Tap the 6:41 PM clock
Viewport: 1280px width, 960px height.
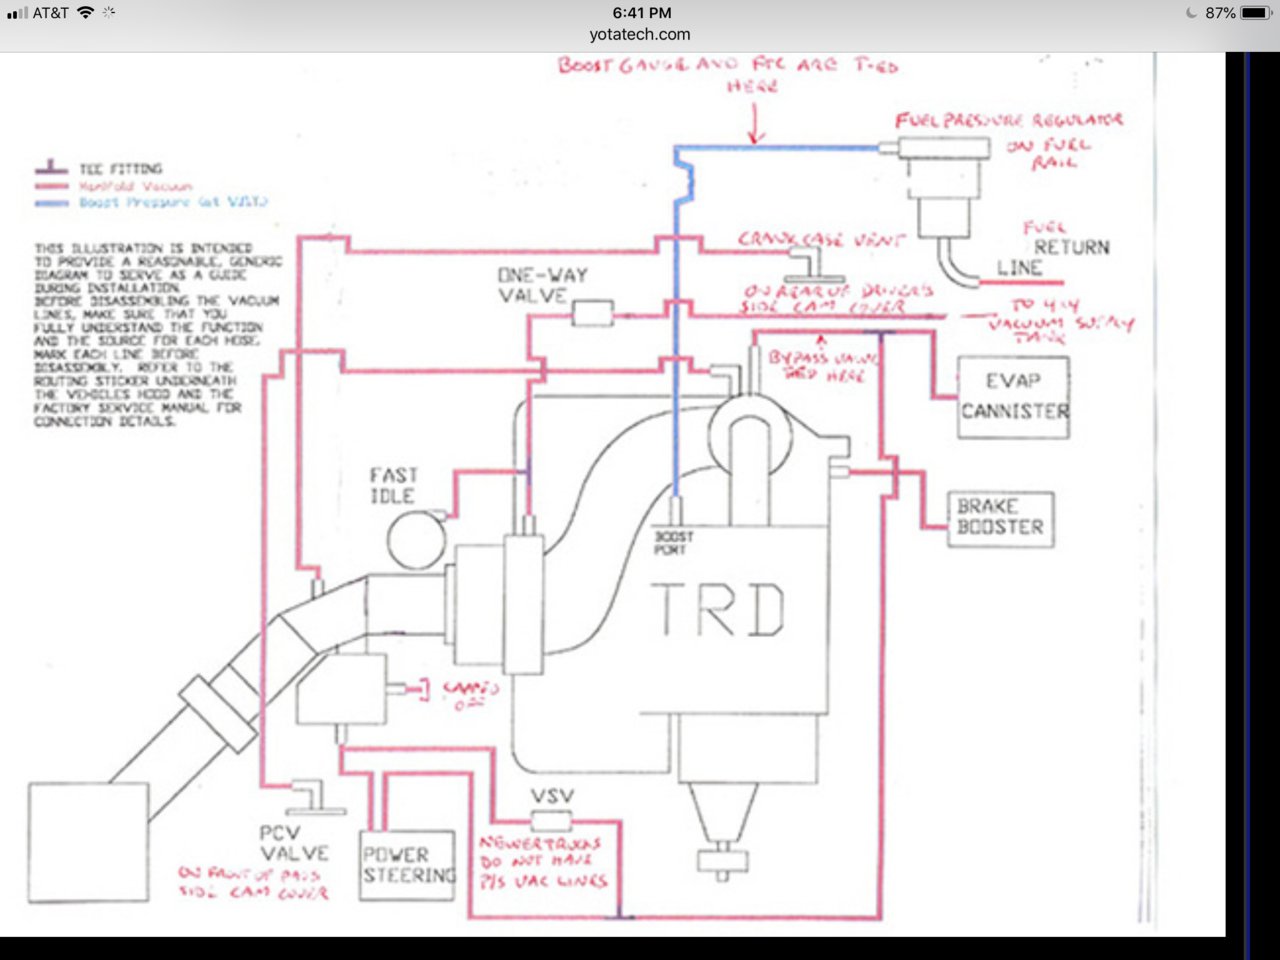(x=641, y=13)
